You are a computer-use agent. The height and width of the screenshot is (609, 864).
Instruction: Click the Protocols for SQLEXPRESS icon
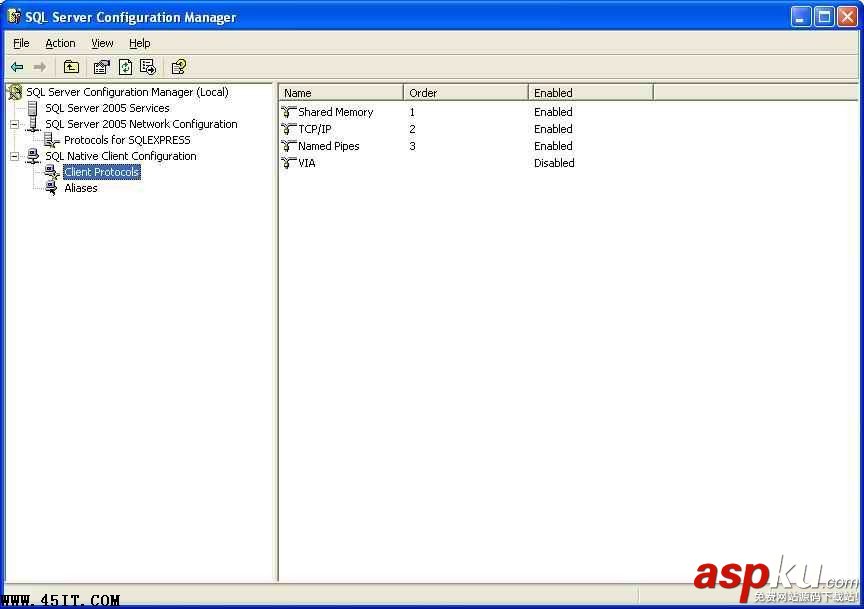pyautogui.click(x=51, y=140)
